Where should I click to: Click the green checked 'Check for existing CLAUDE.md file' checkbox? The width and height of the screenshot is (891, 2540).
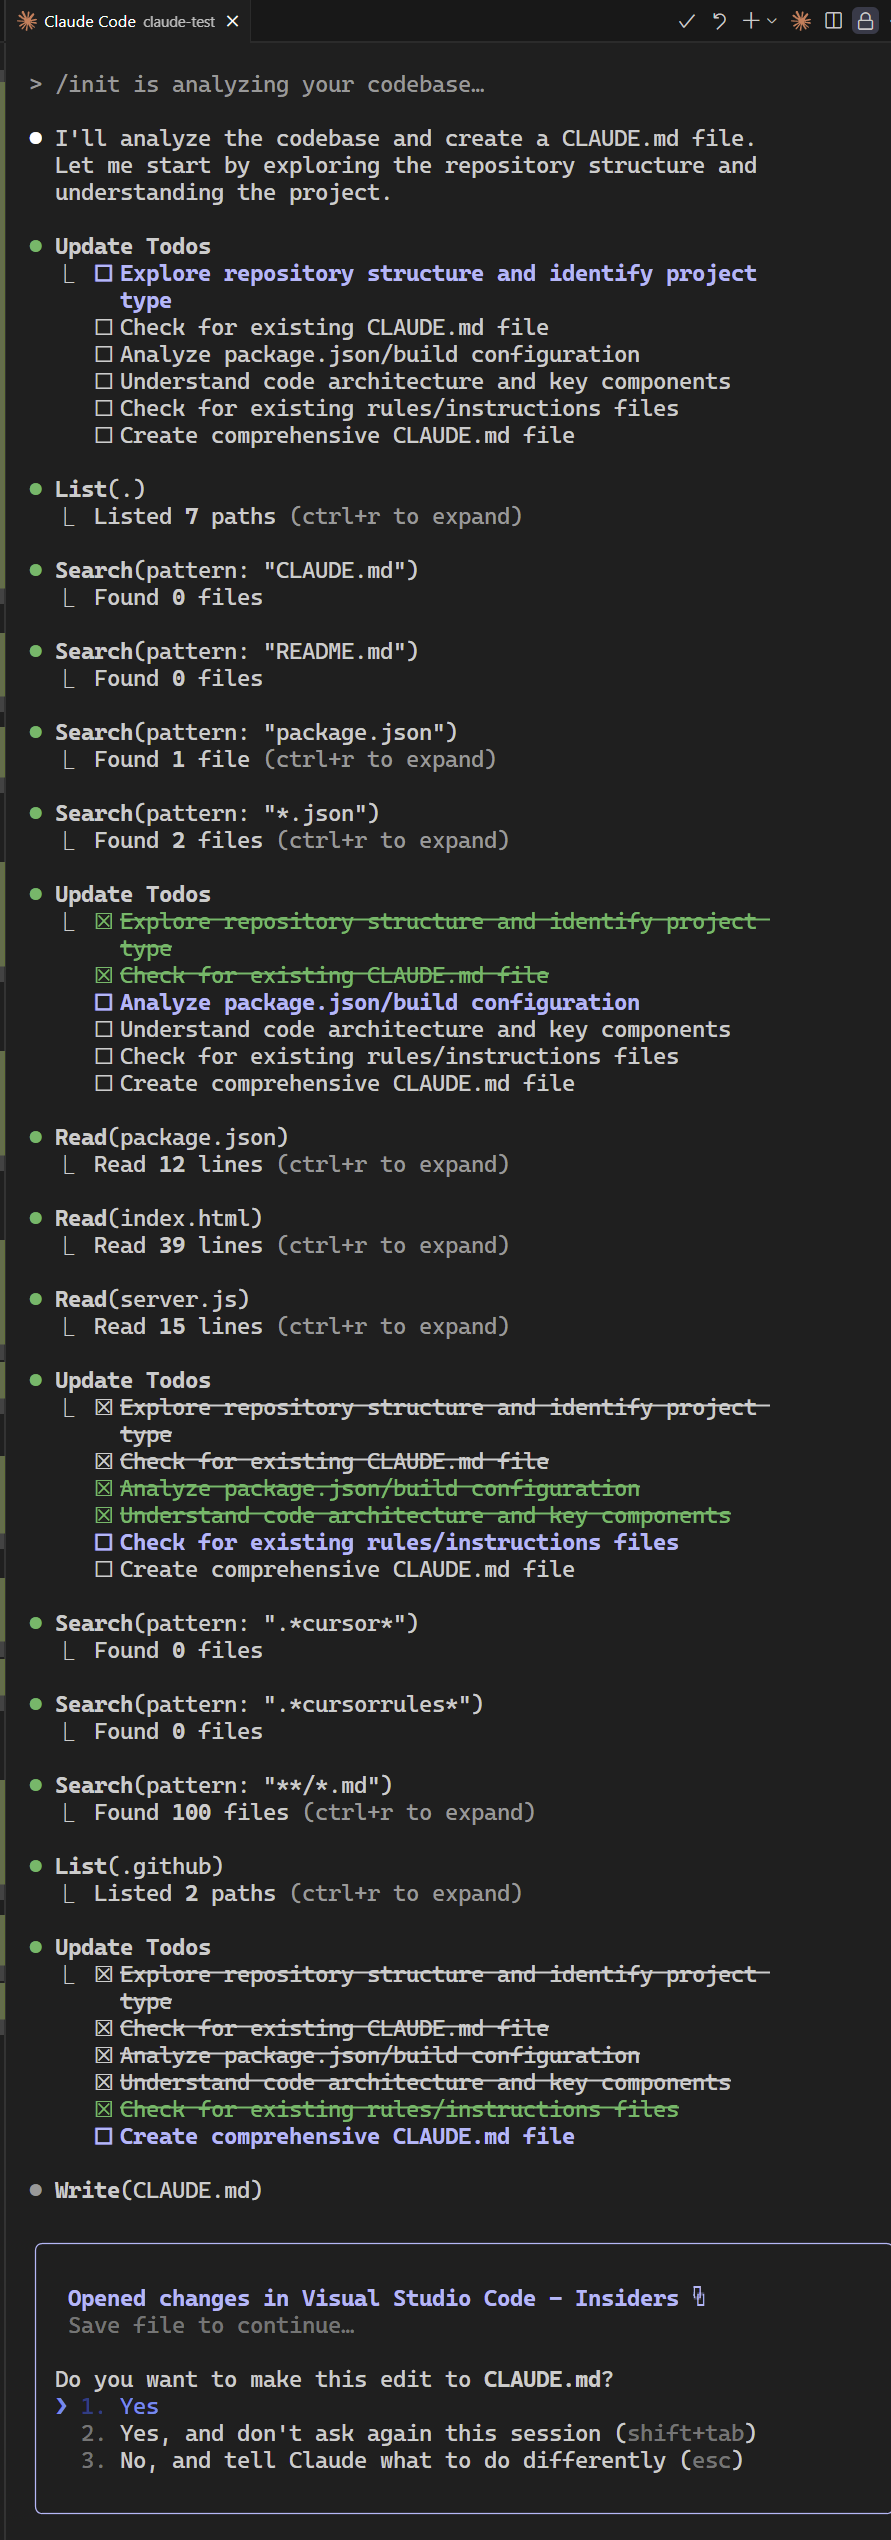point(104,975)
